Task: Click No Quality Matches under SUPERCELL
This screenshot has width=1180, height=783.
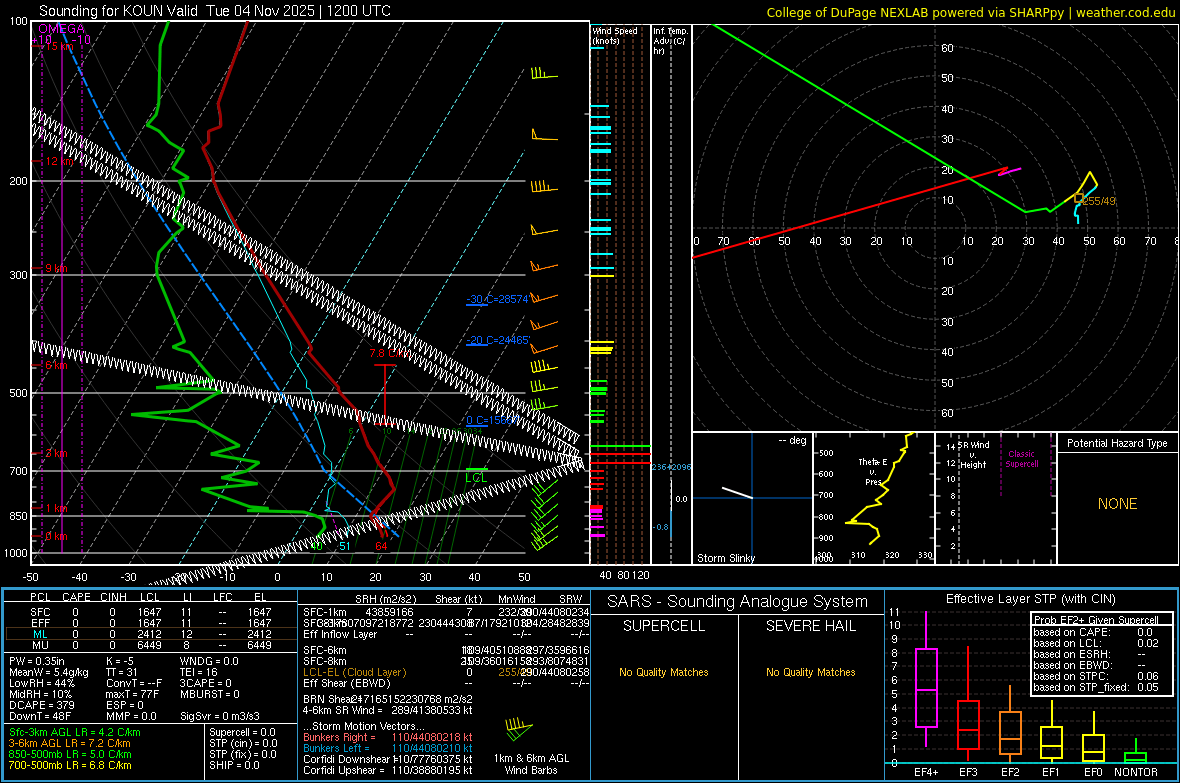Action: tap(664, 672)
